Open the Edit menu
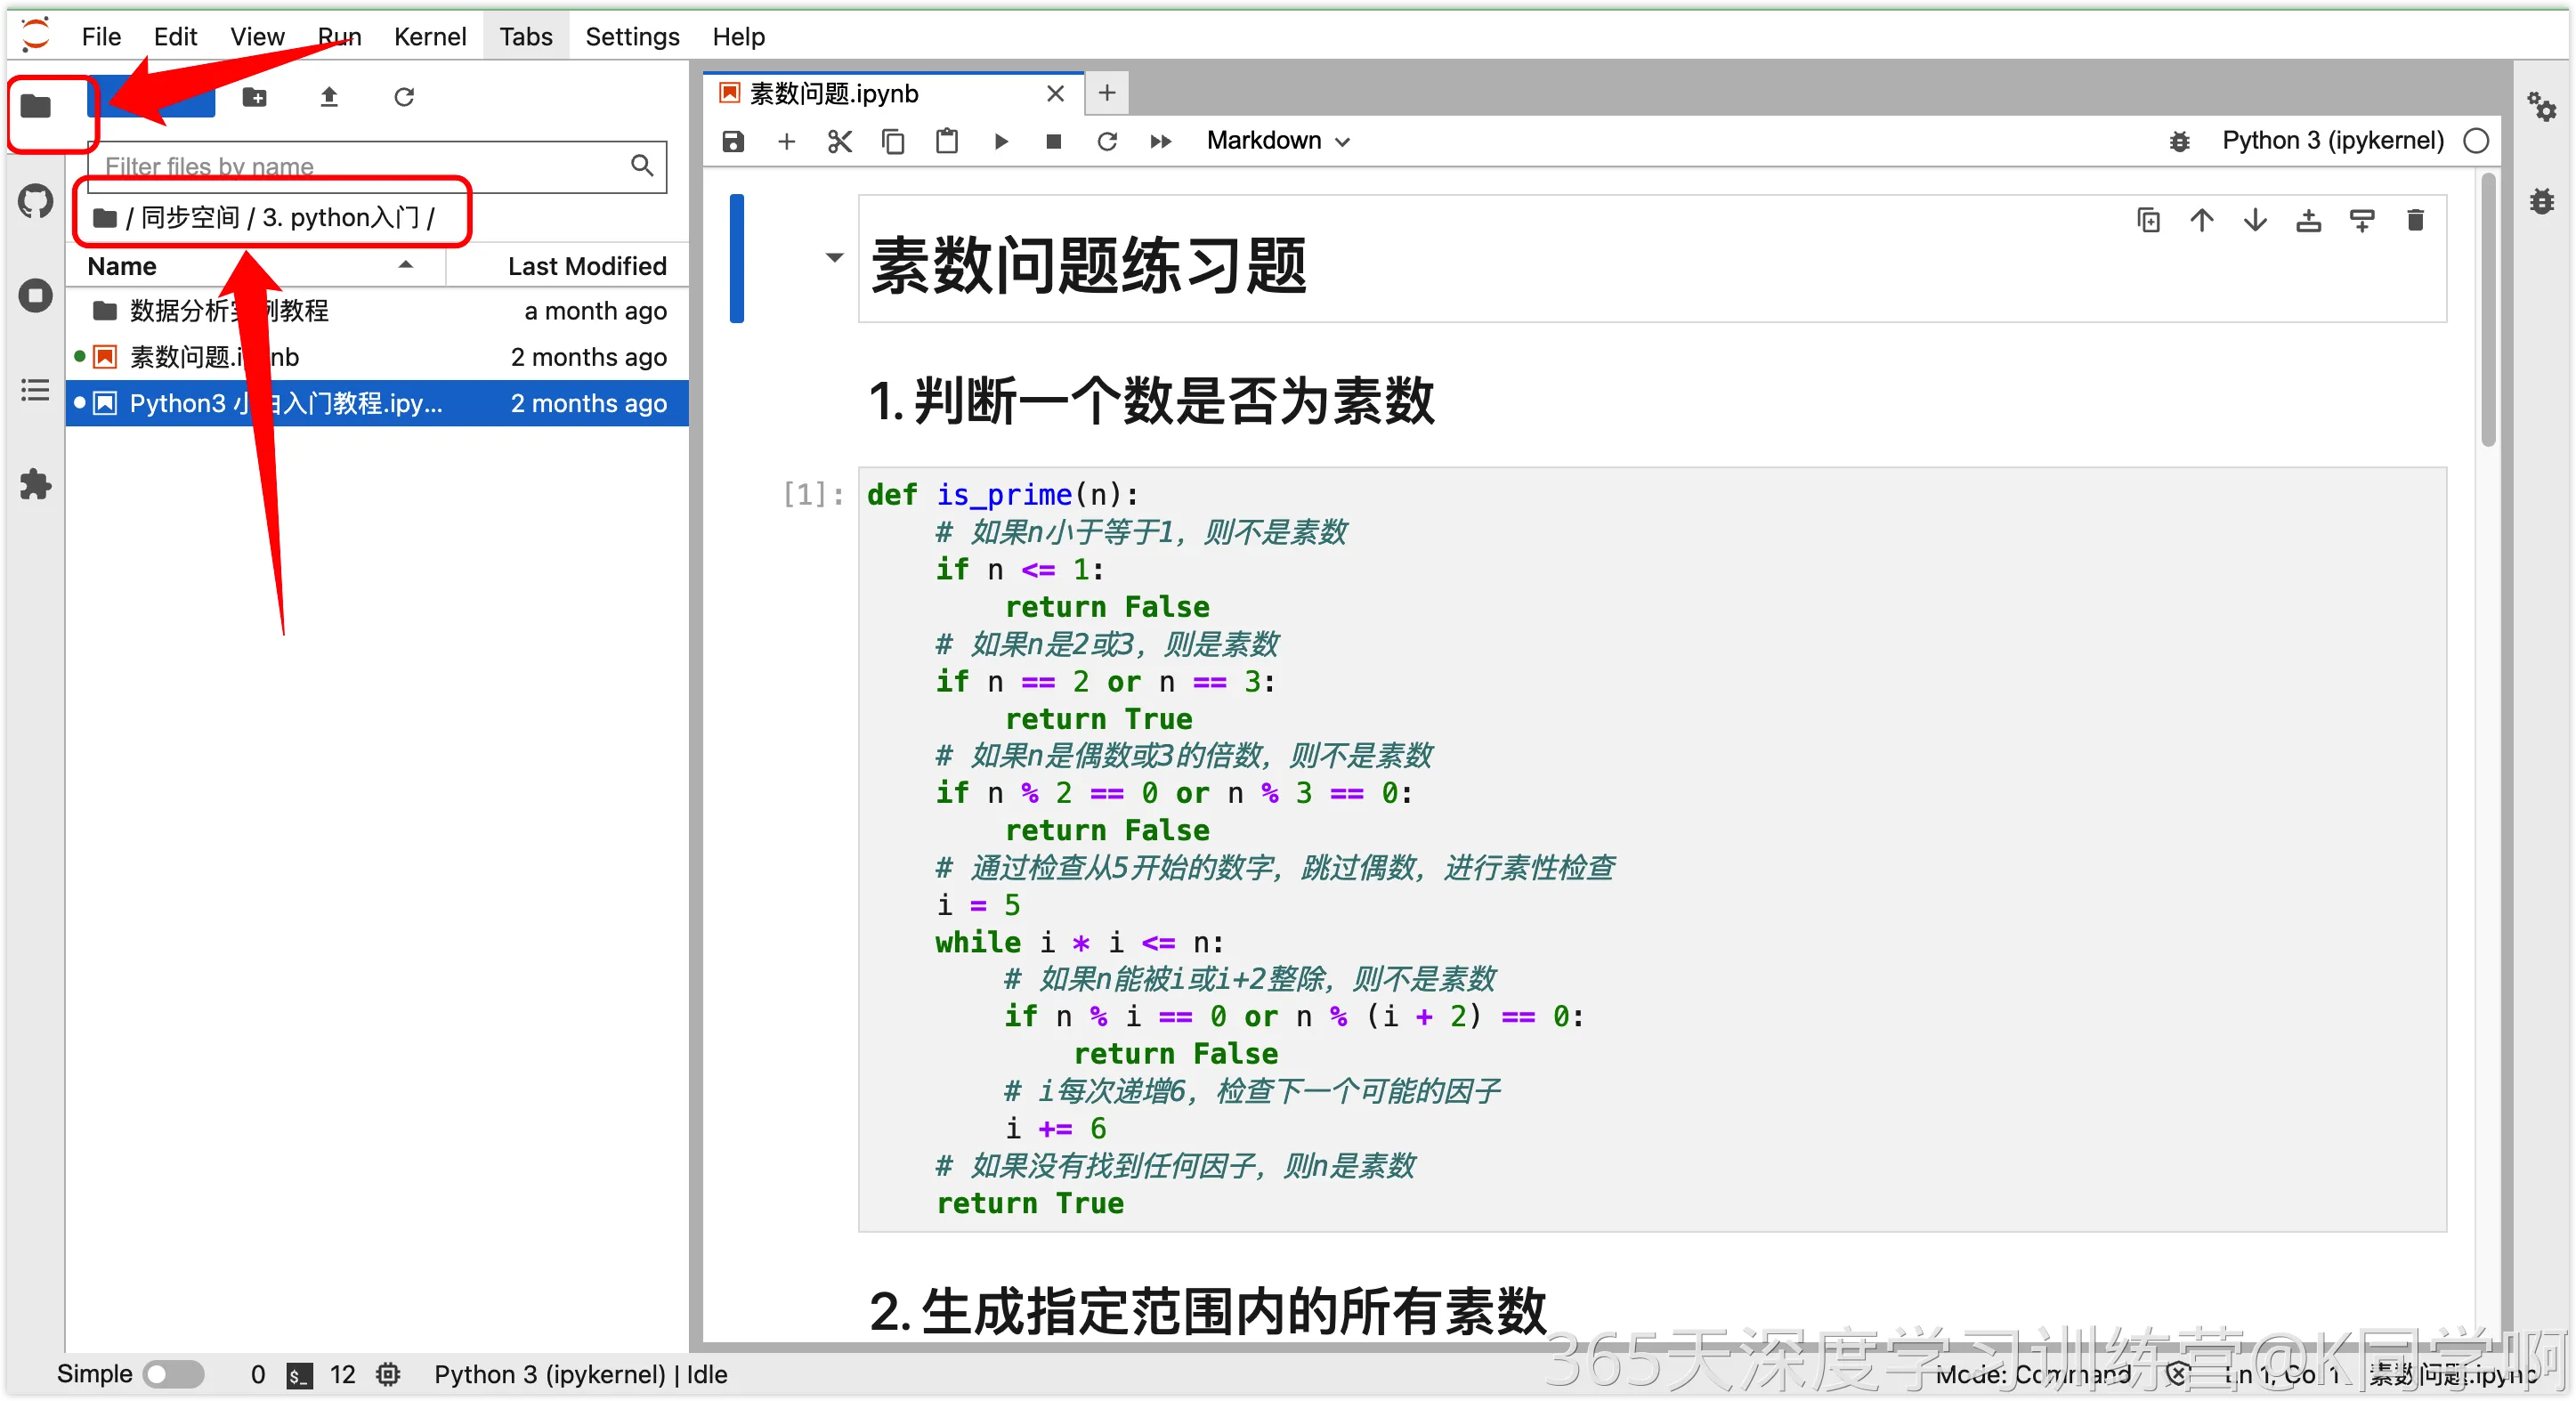 click(175, 37)
